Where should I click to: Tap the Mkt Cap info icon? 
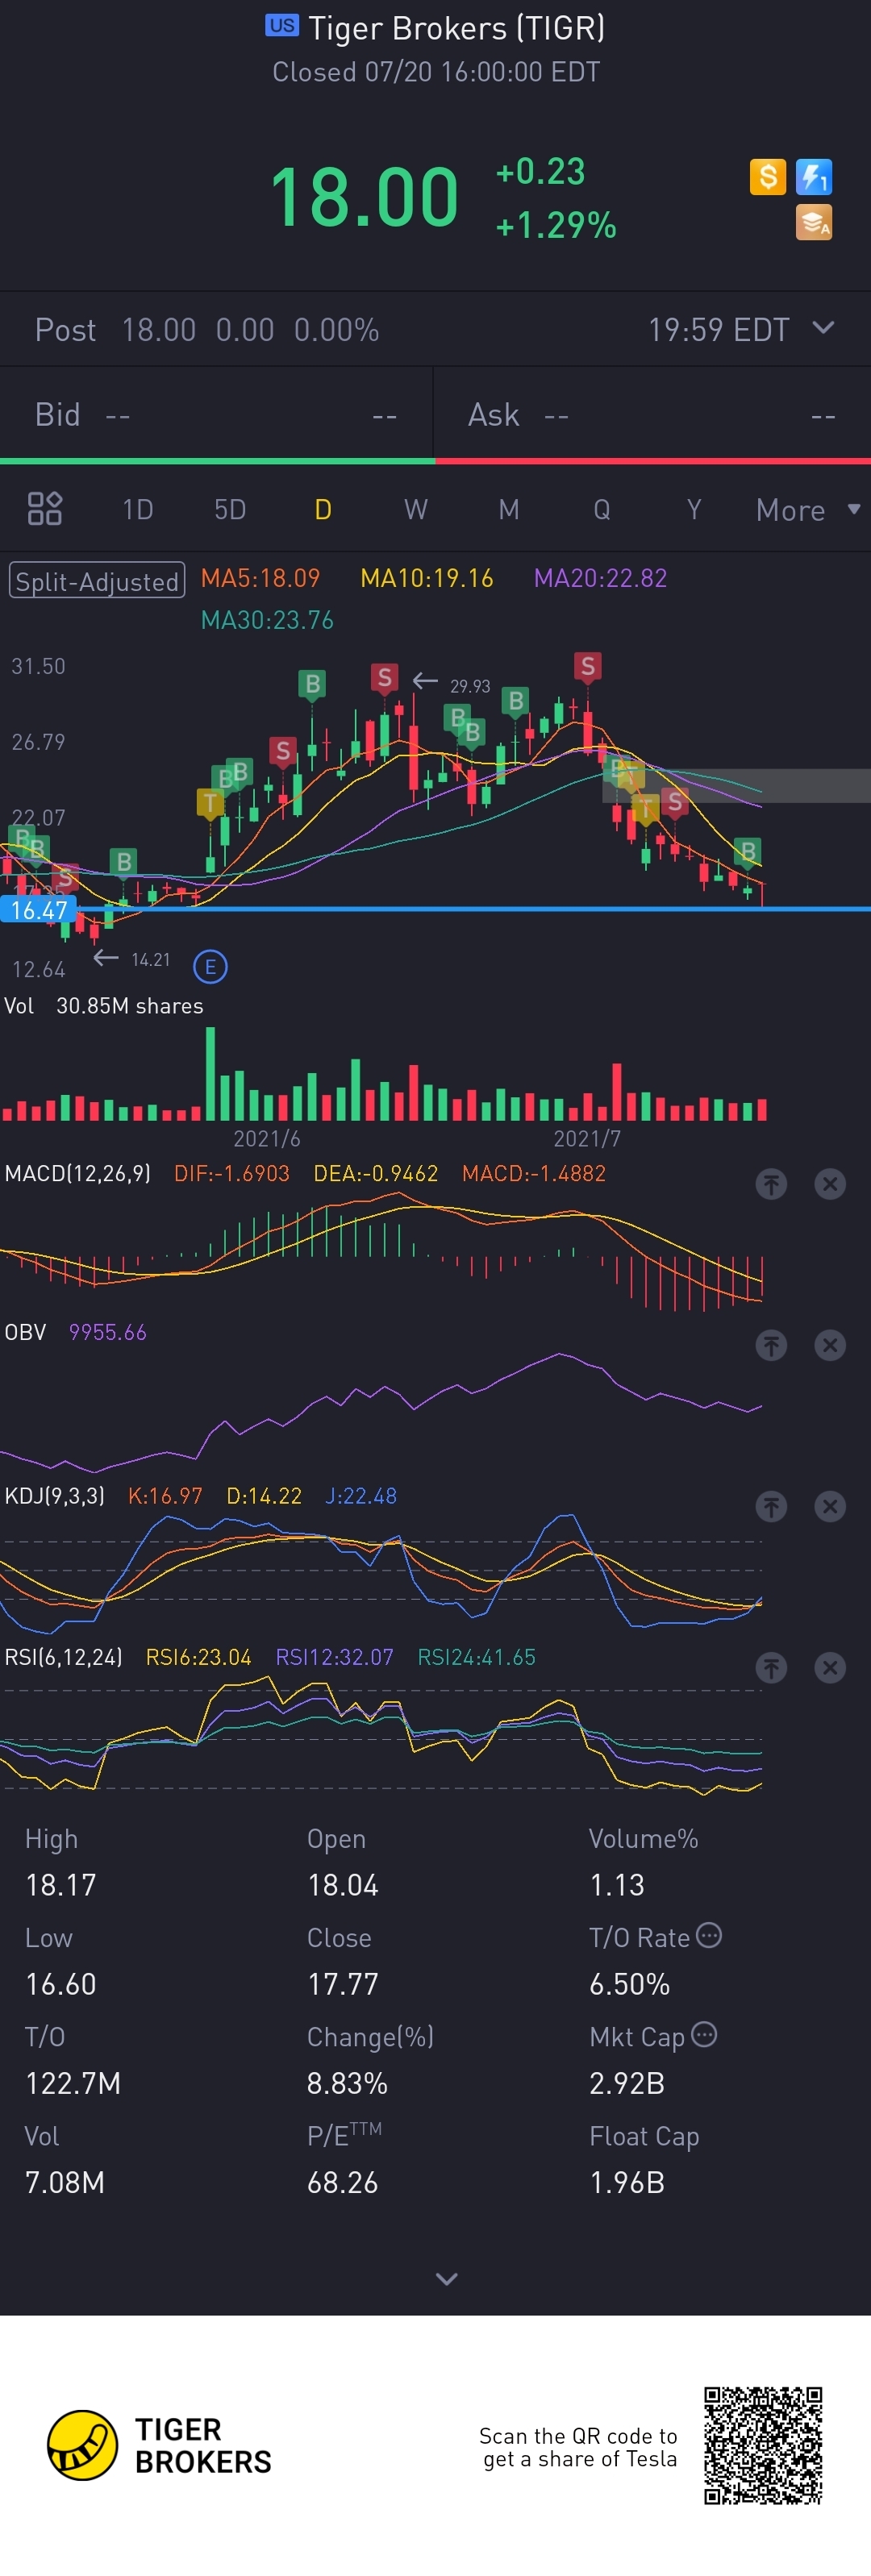click(x=704, y=2034)
